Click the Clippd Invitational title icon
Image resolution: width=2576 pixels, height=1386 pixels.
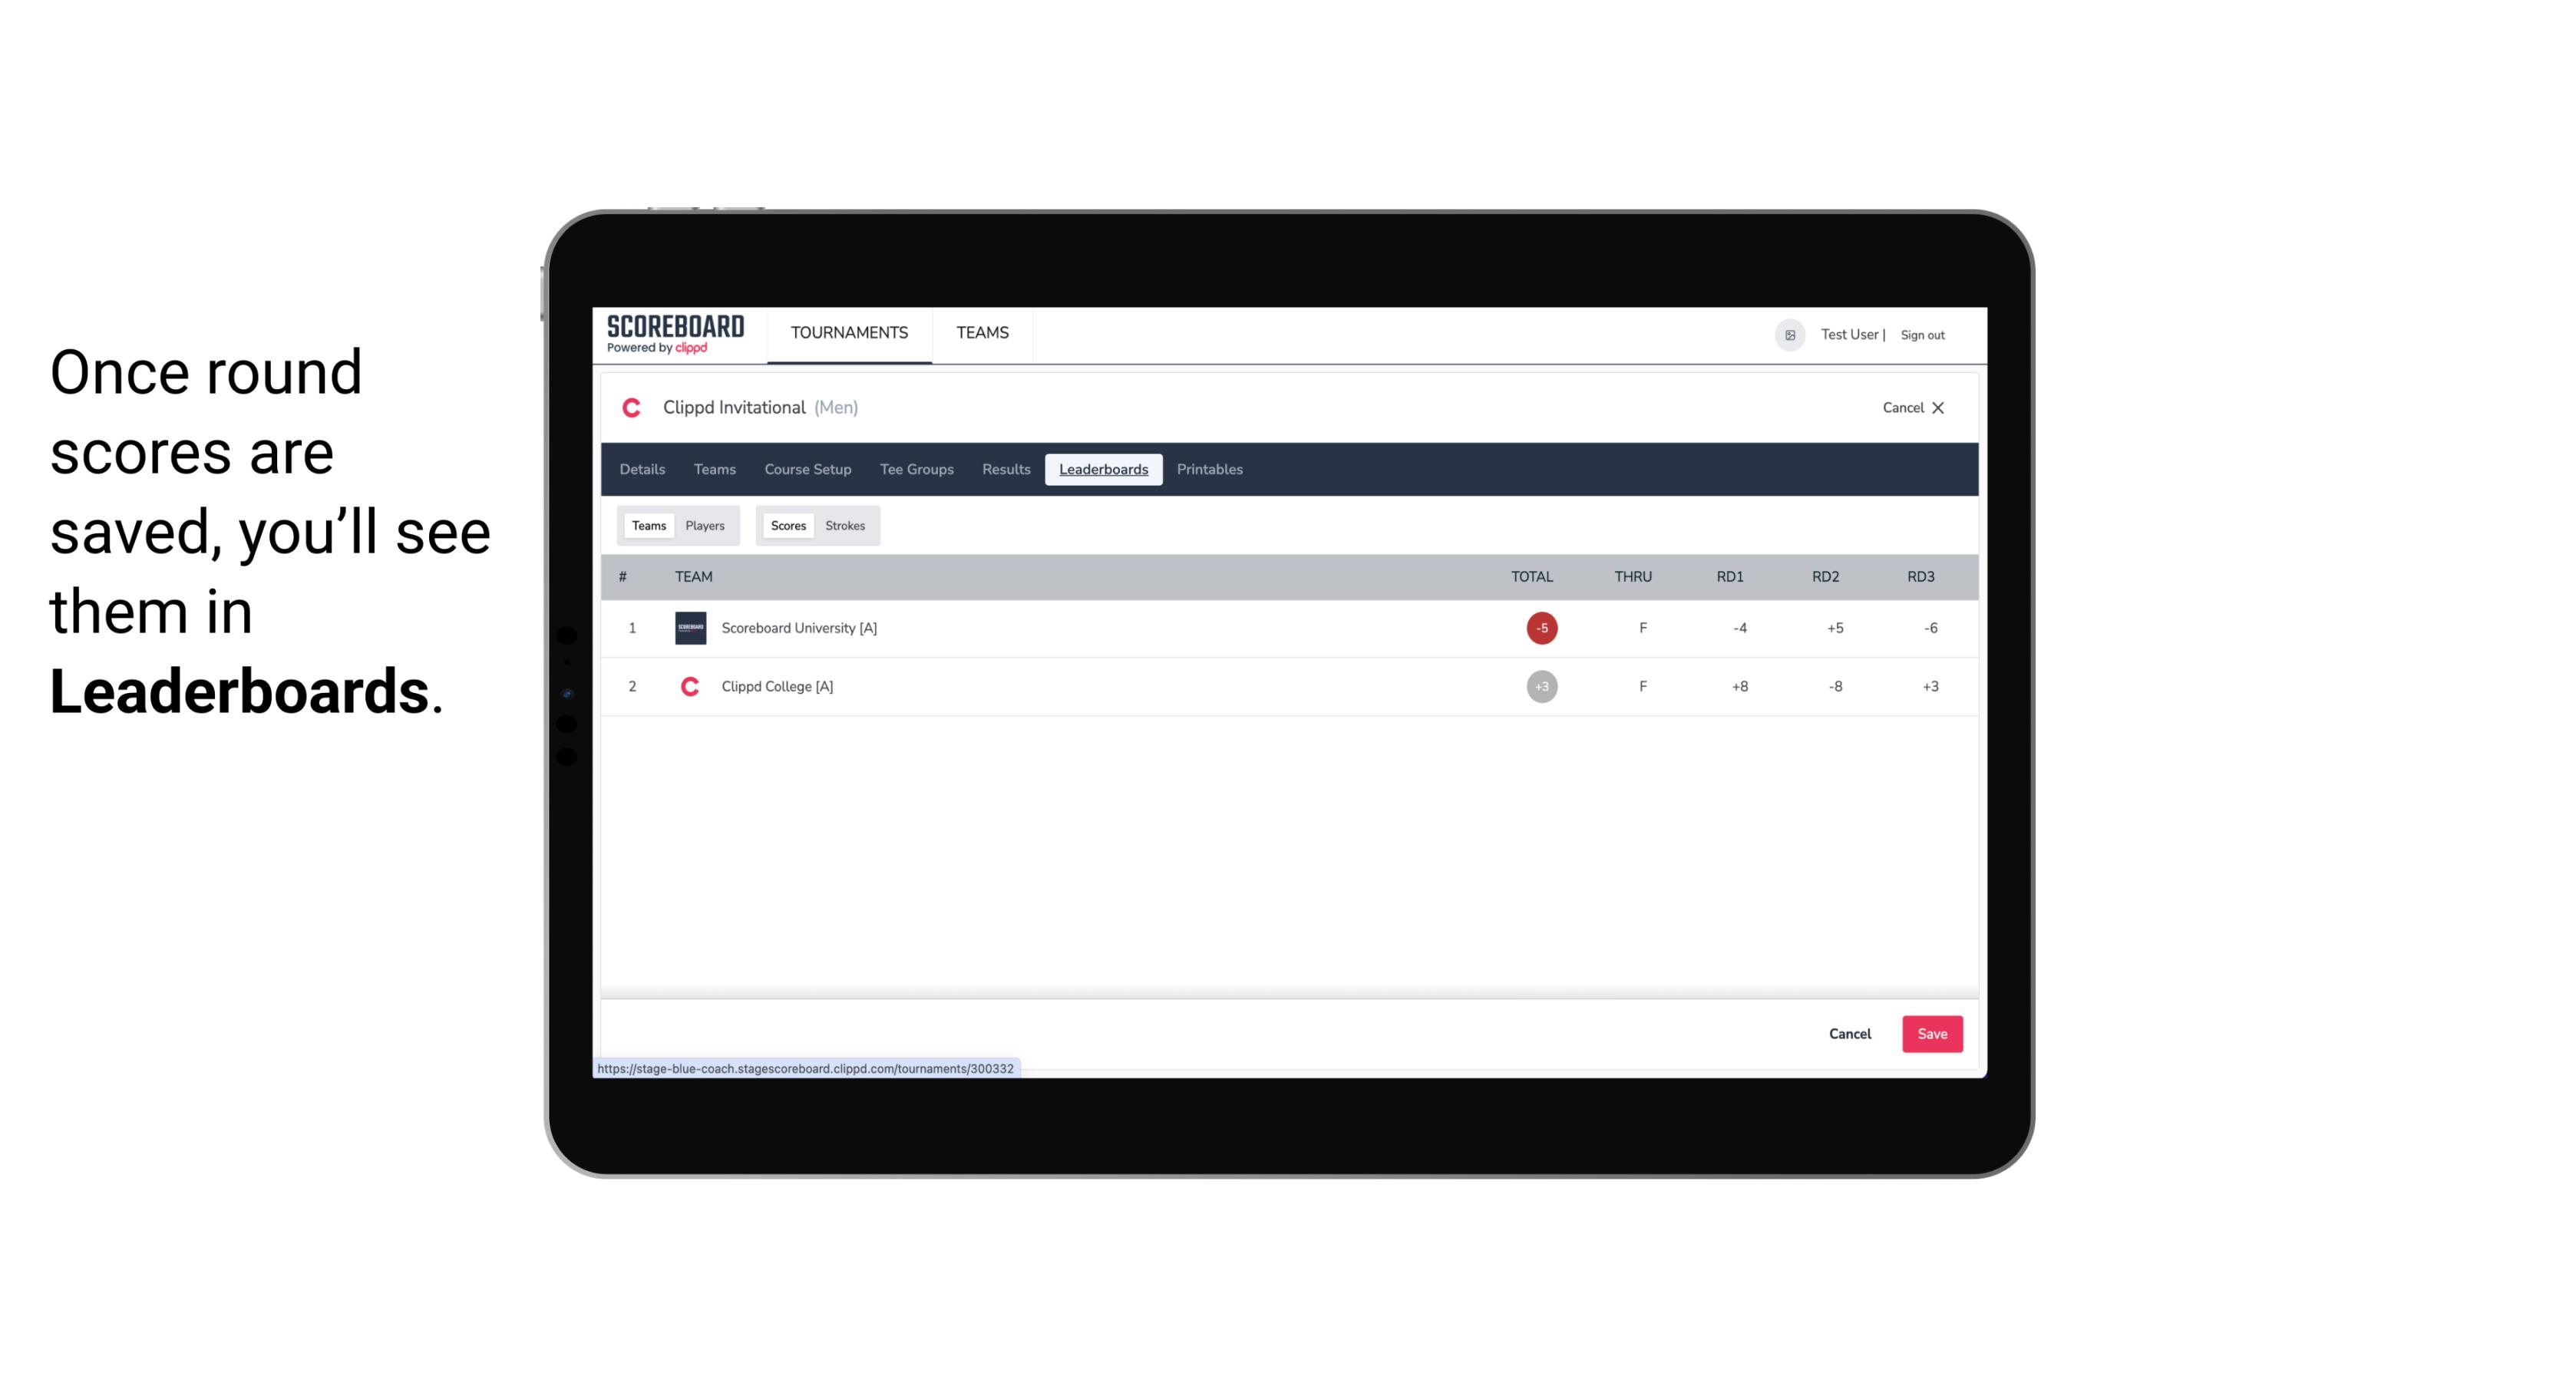click(635, 408)
